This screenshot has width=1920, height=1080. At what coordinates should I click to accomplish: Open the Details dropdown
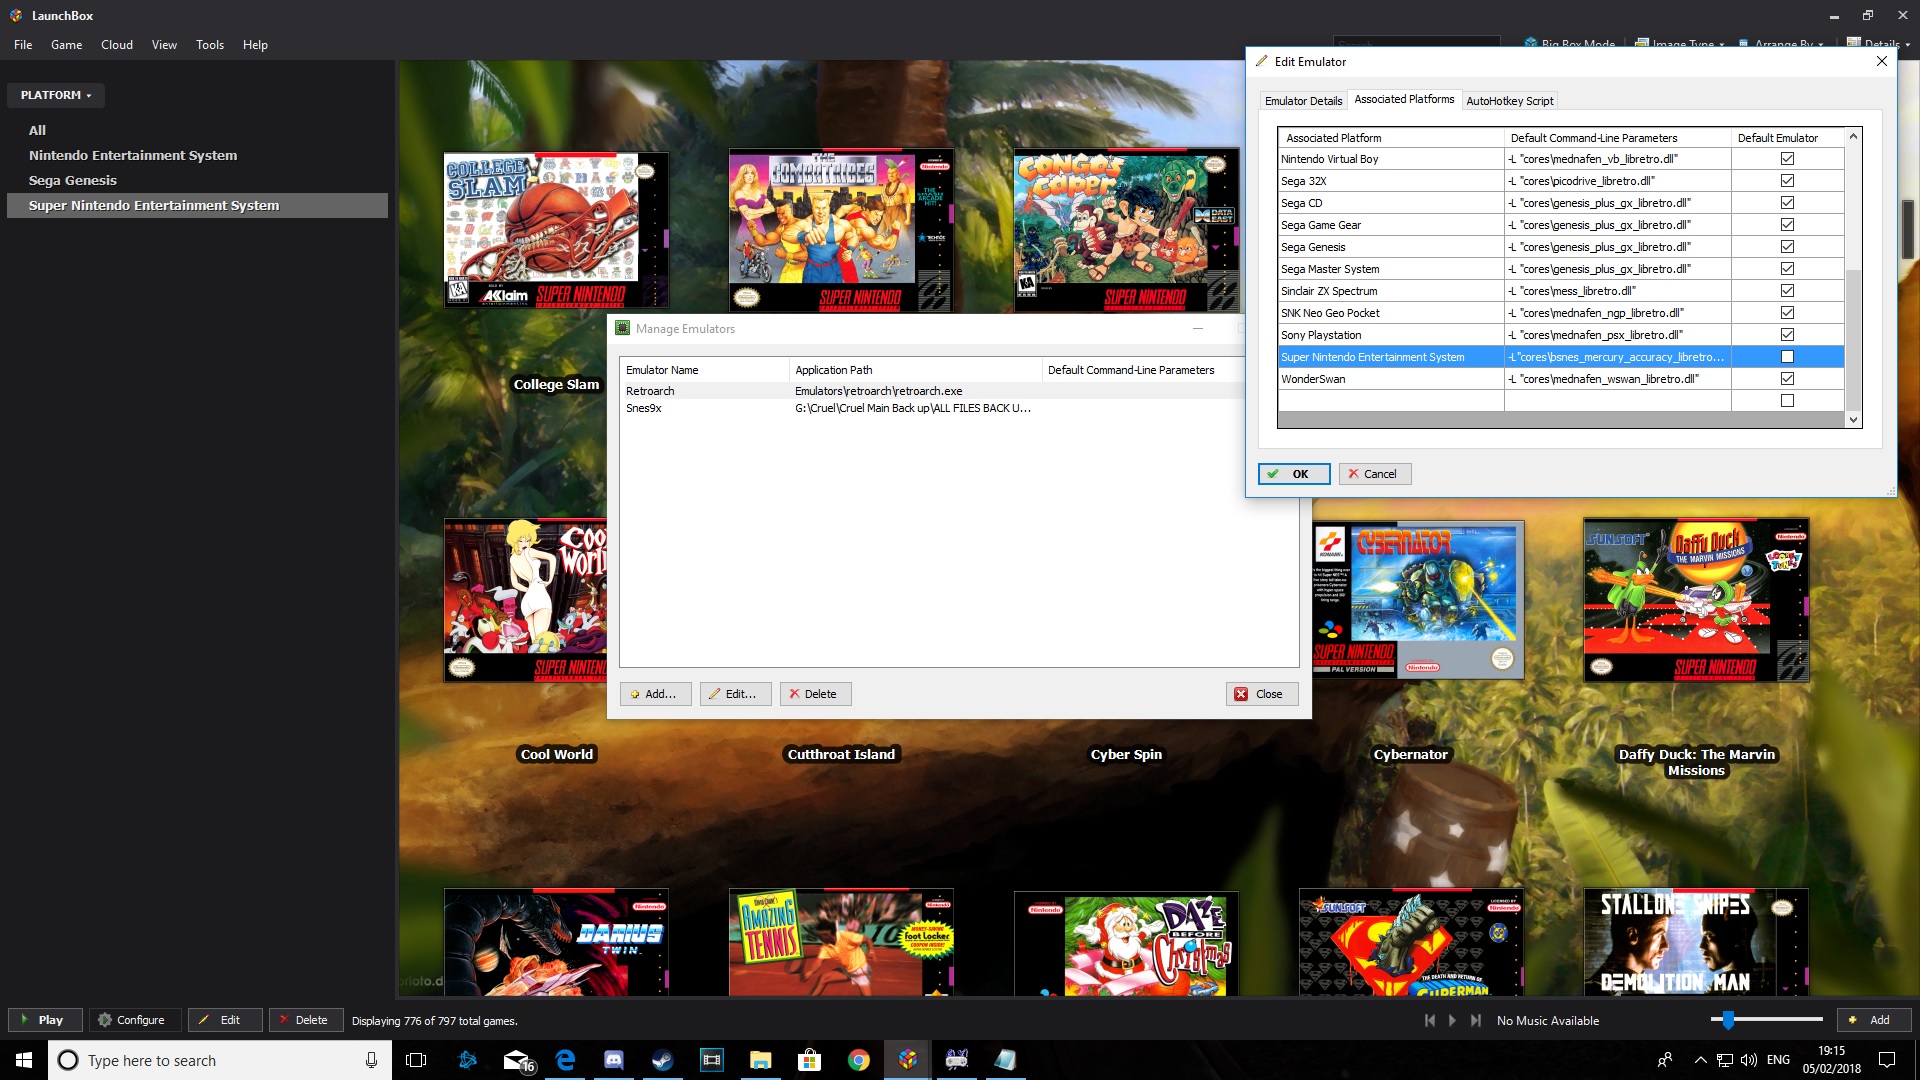click(1879, 44)
